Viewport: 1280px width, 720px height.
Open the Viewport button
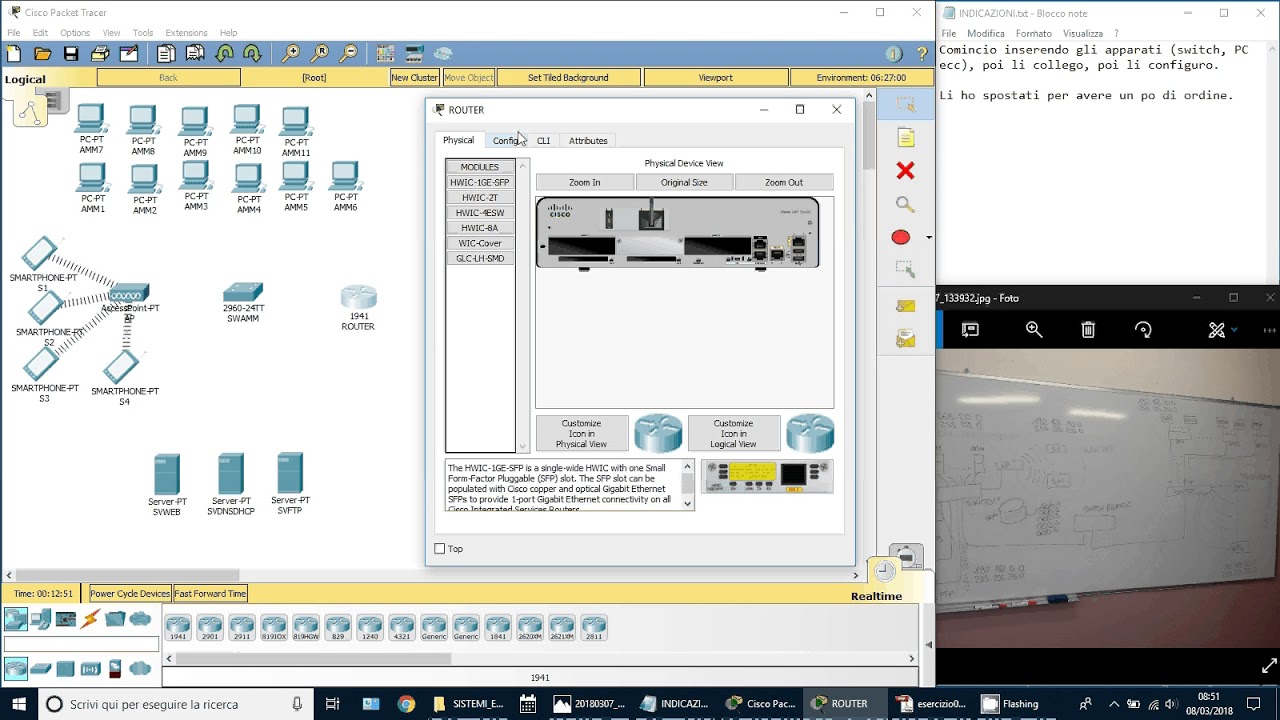coord(716,77)
